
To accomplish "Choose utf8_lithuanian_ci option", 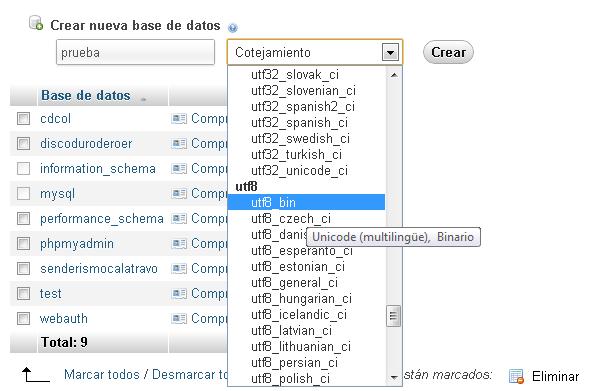I will 307,347.
